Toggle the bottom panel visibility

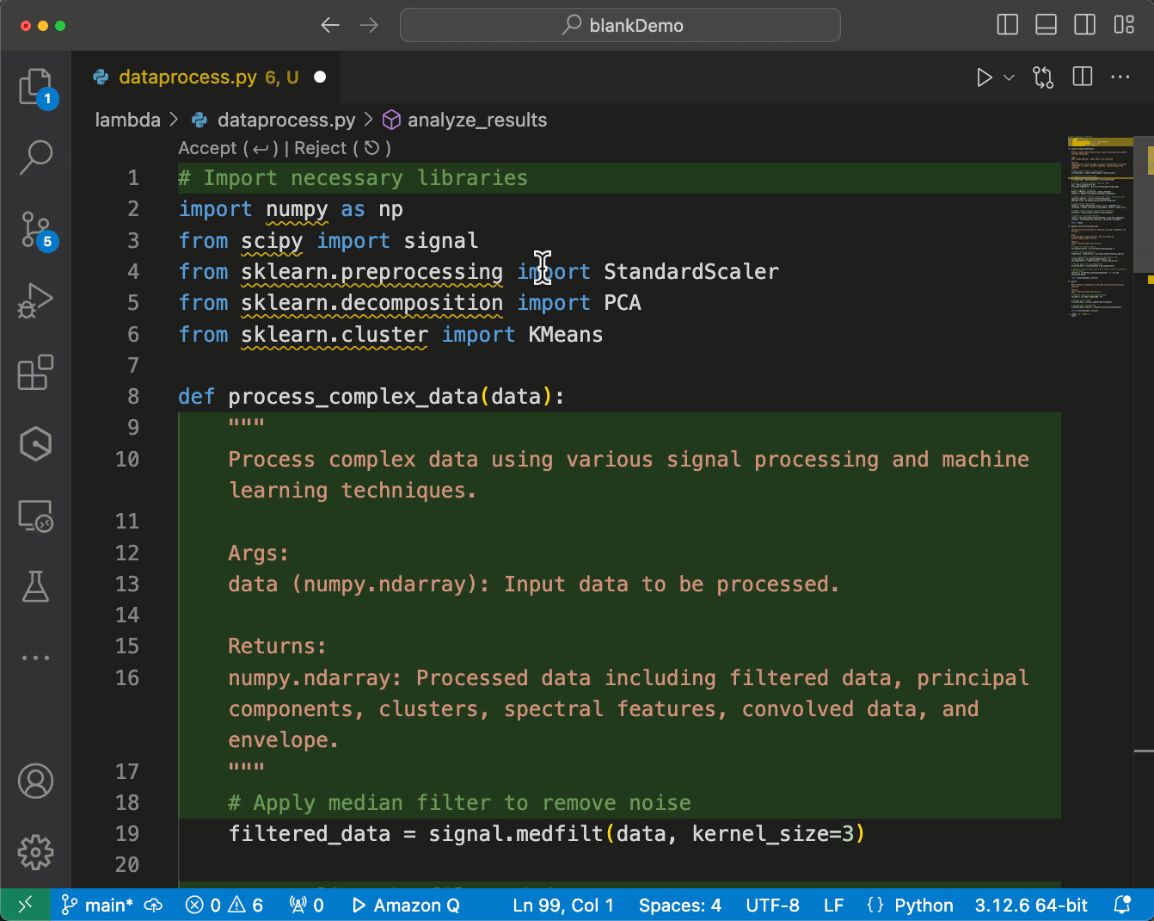pyautogui.click(x=1046, y=25)
